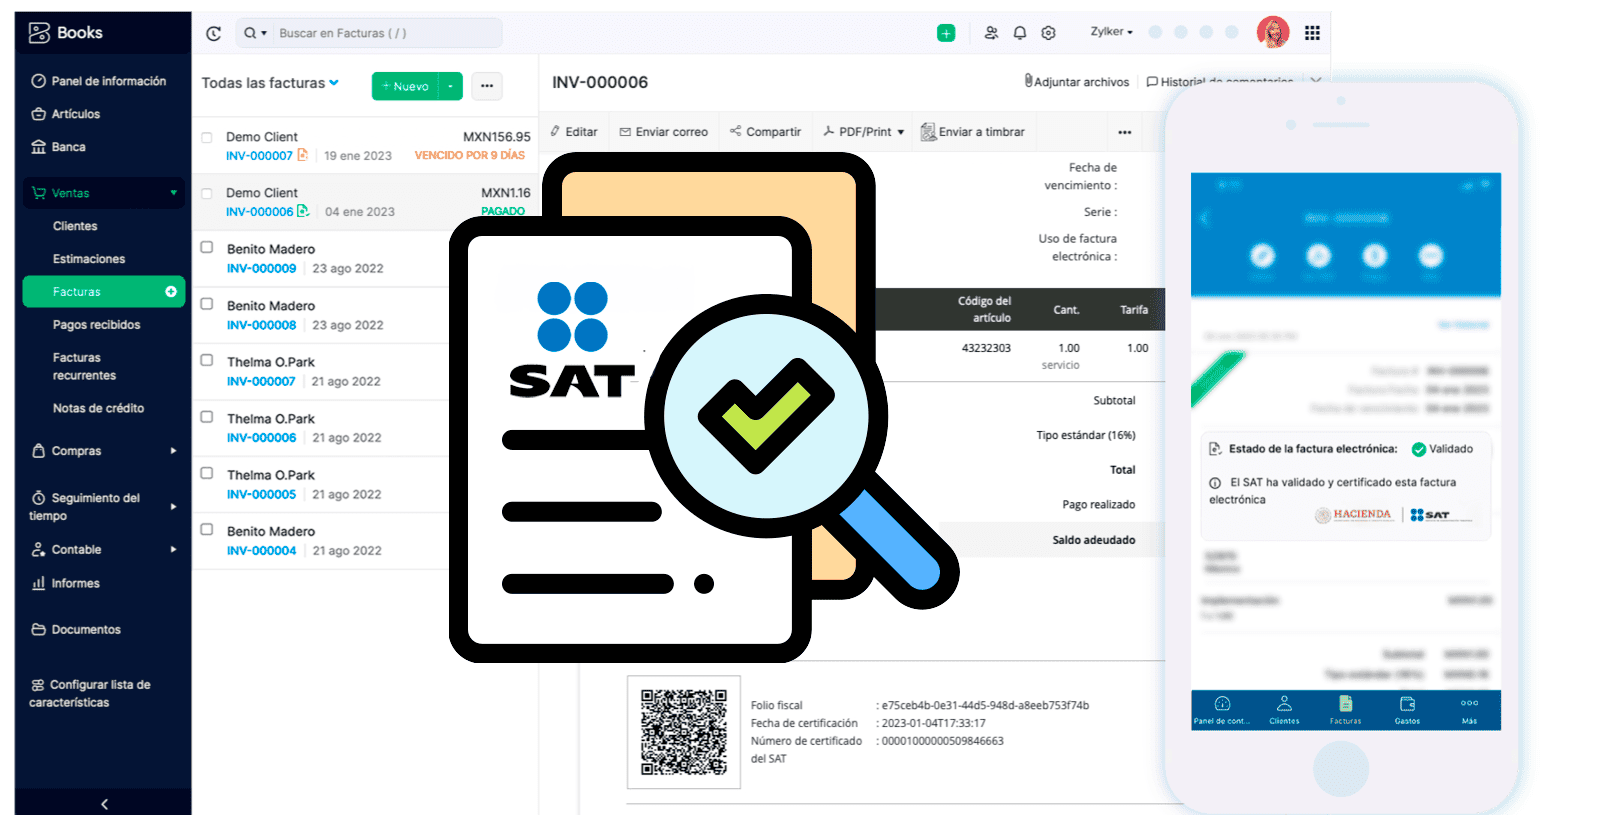The height and width of the screenshot is (815, 1600).
Task: Open Informes in sidebar
Action: (x=66, y=583)
